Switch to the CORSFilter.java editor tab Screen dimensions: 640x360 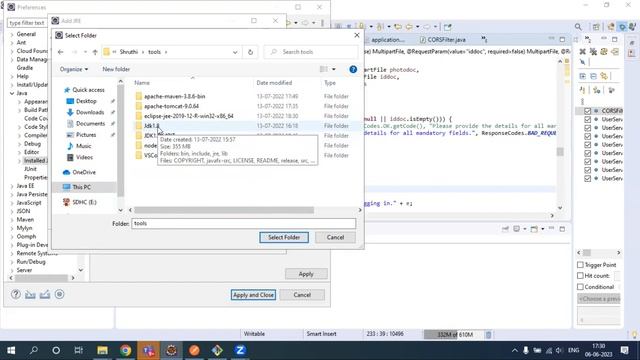tap(442, 40)
